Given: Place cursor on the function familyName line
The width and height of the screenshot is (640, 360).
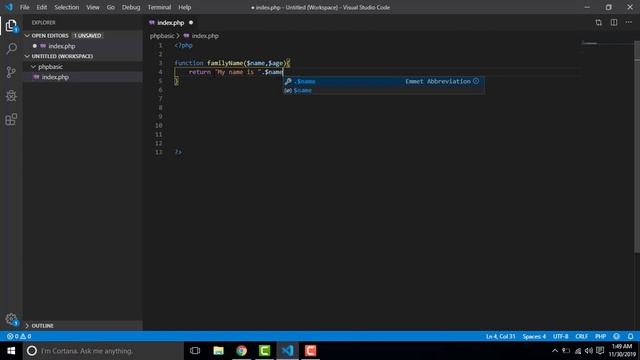Looking at the screenshot, I should coord(232,63).
